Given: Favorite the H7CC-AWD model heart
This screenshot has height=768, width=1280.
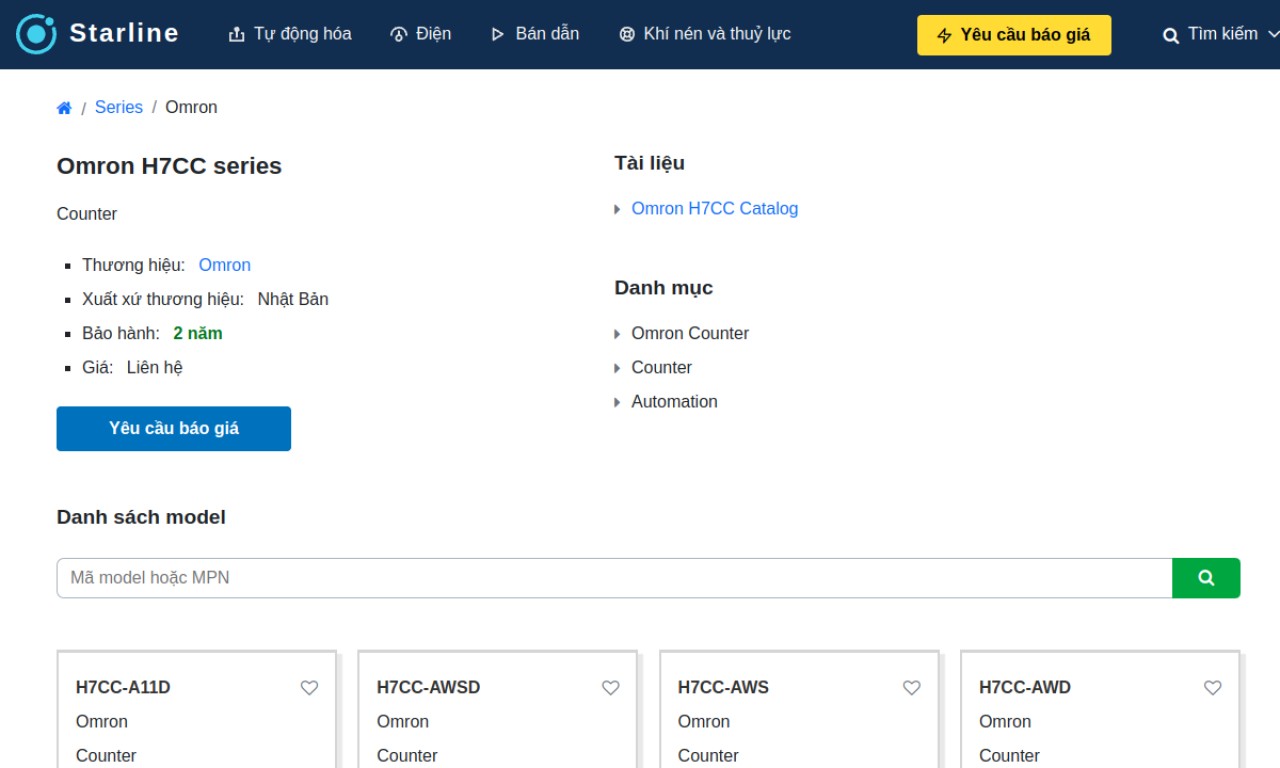Looking at the screenshot, I should tap(1213, 688).
